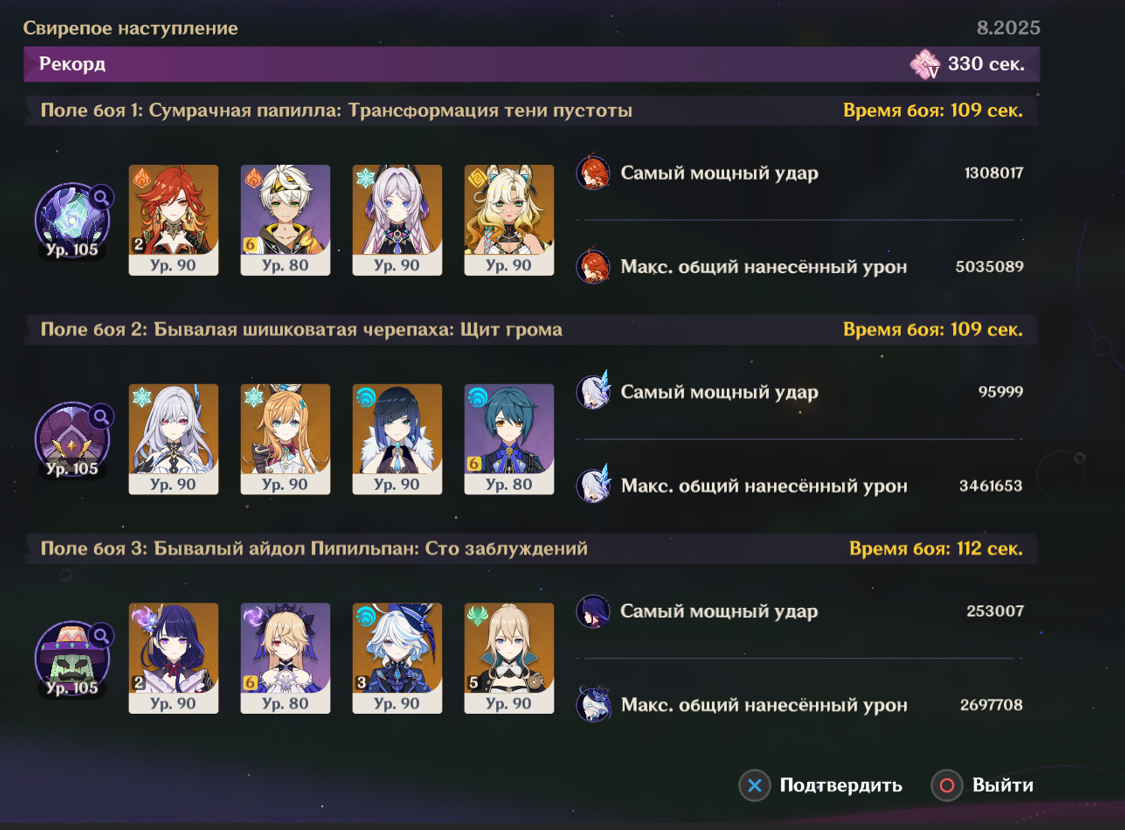Select the Hydro character with blue hat

pos(397,658)
